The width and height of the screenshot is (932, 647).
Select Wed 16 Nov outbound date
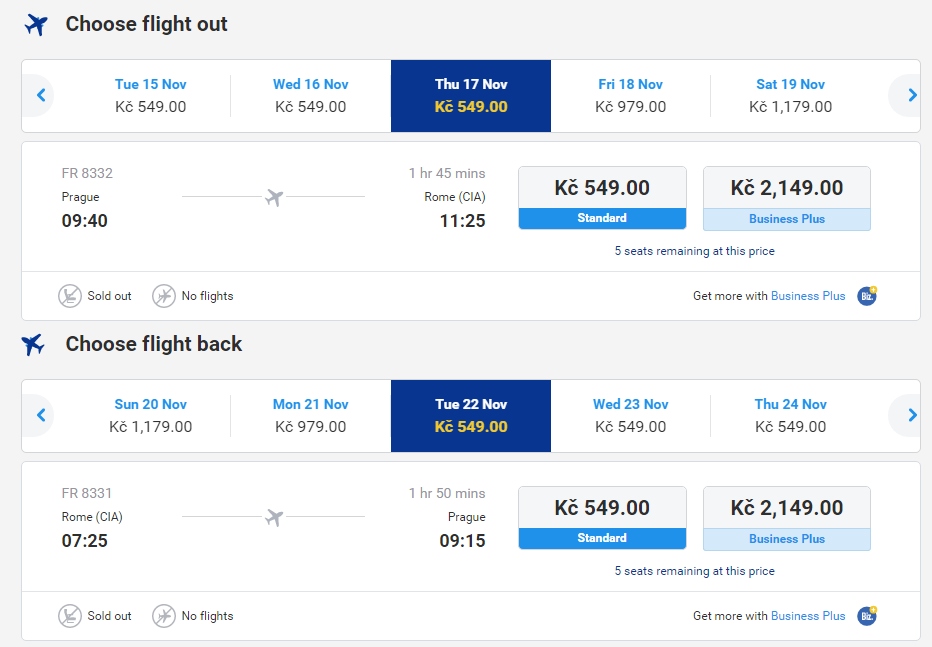pos(310,96)
